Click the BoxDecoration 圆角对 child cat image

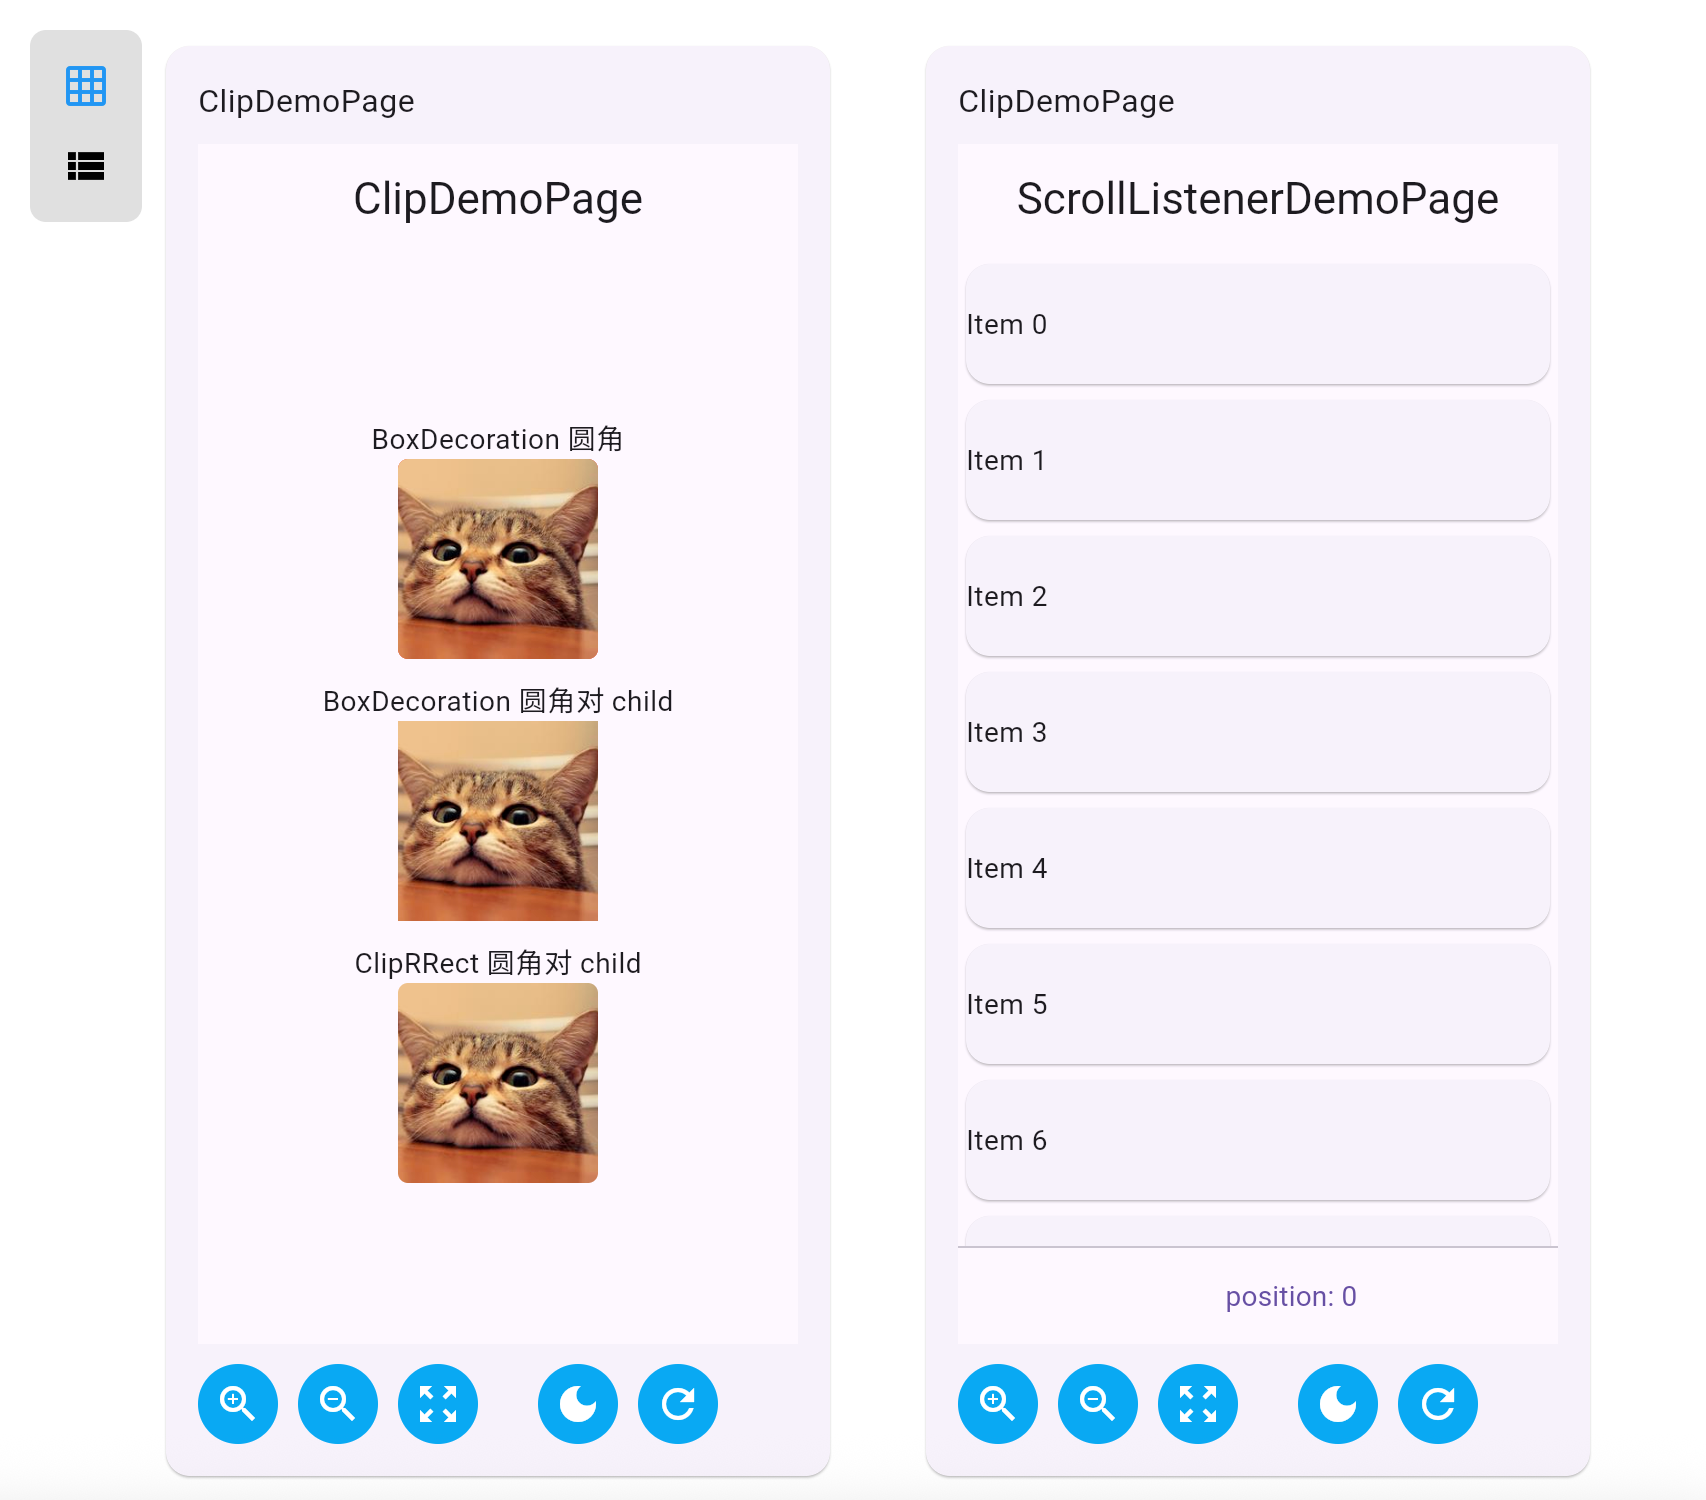(498, 821)
